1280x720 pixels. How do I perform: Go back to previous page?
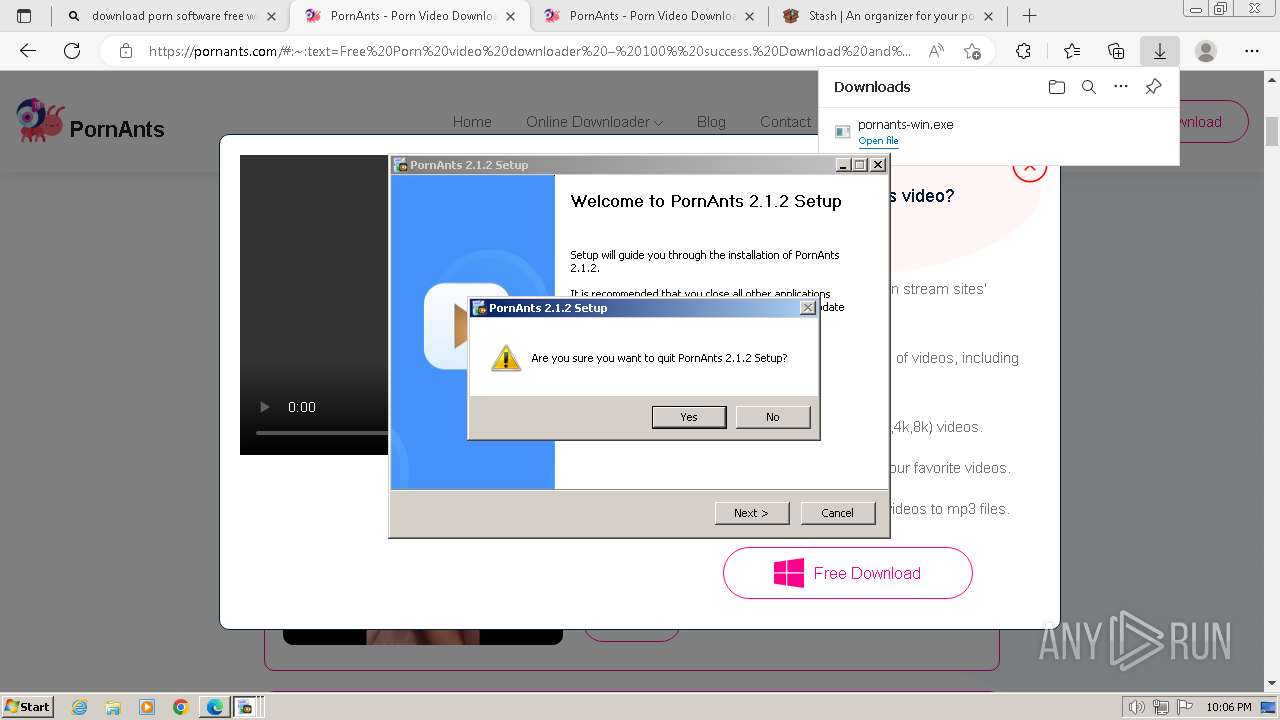28,51
